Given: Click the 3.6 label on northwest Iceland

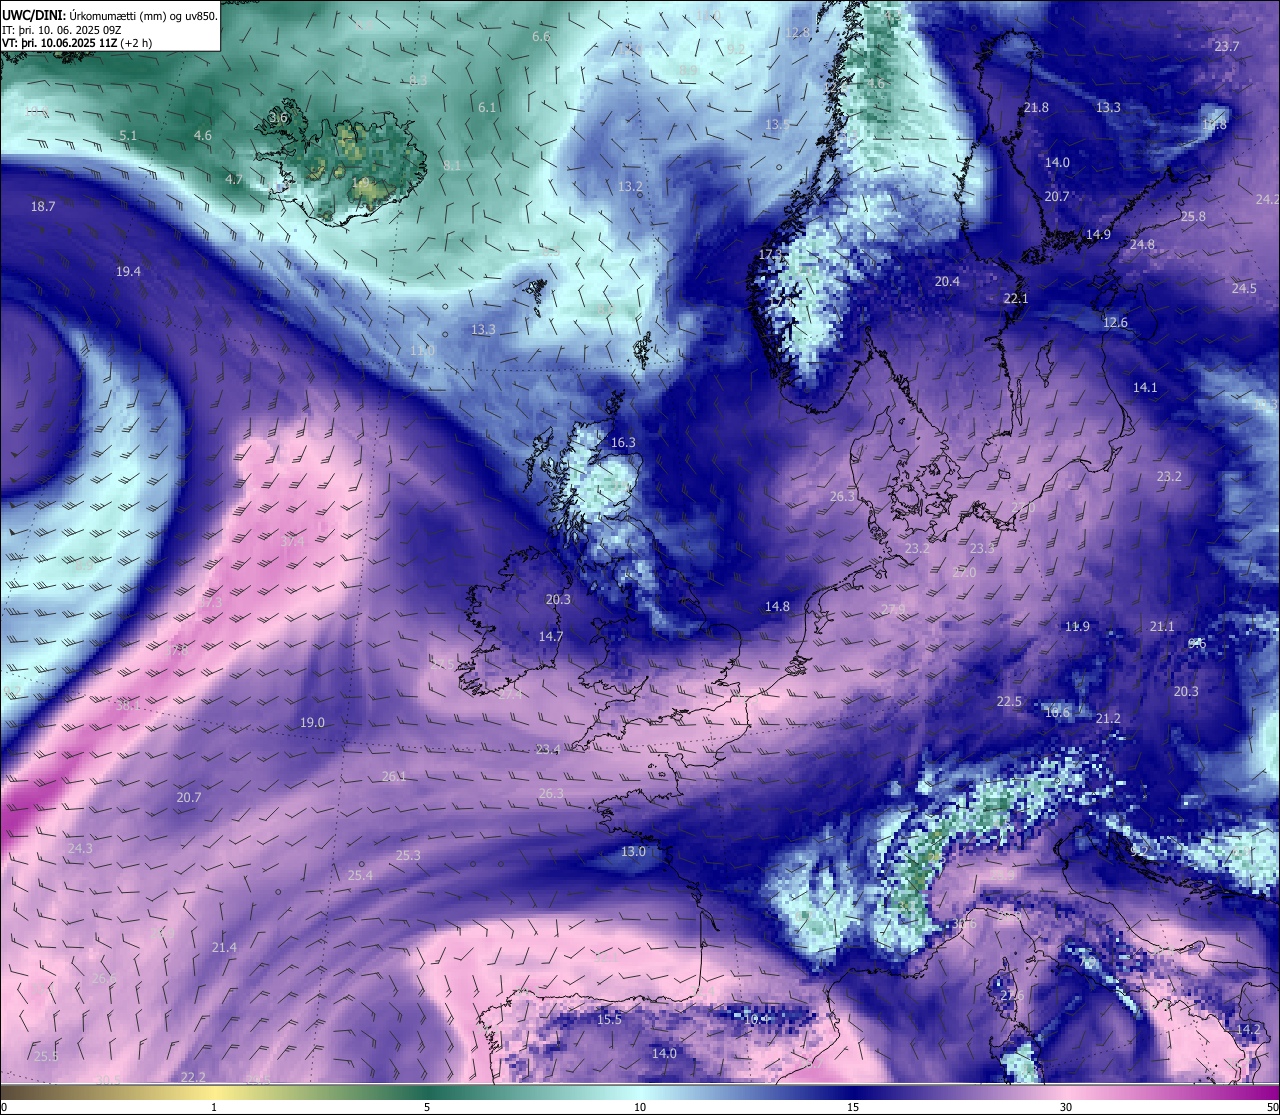Looking at the screenshot, I should point(278,117).
